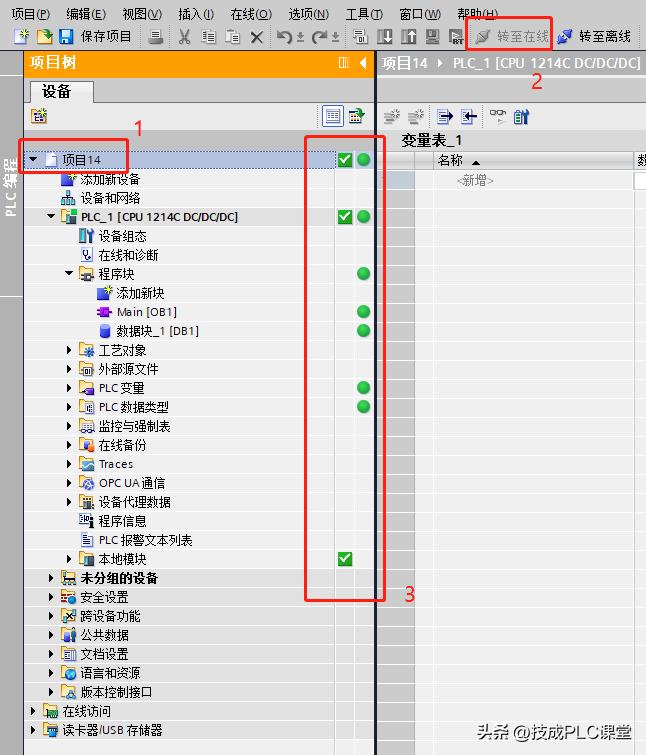Viewport: 646px width, 755px height.
Task: Click the project tree collapse-panel icon
Action: [344, 63]
